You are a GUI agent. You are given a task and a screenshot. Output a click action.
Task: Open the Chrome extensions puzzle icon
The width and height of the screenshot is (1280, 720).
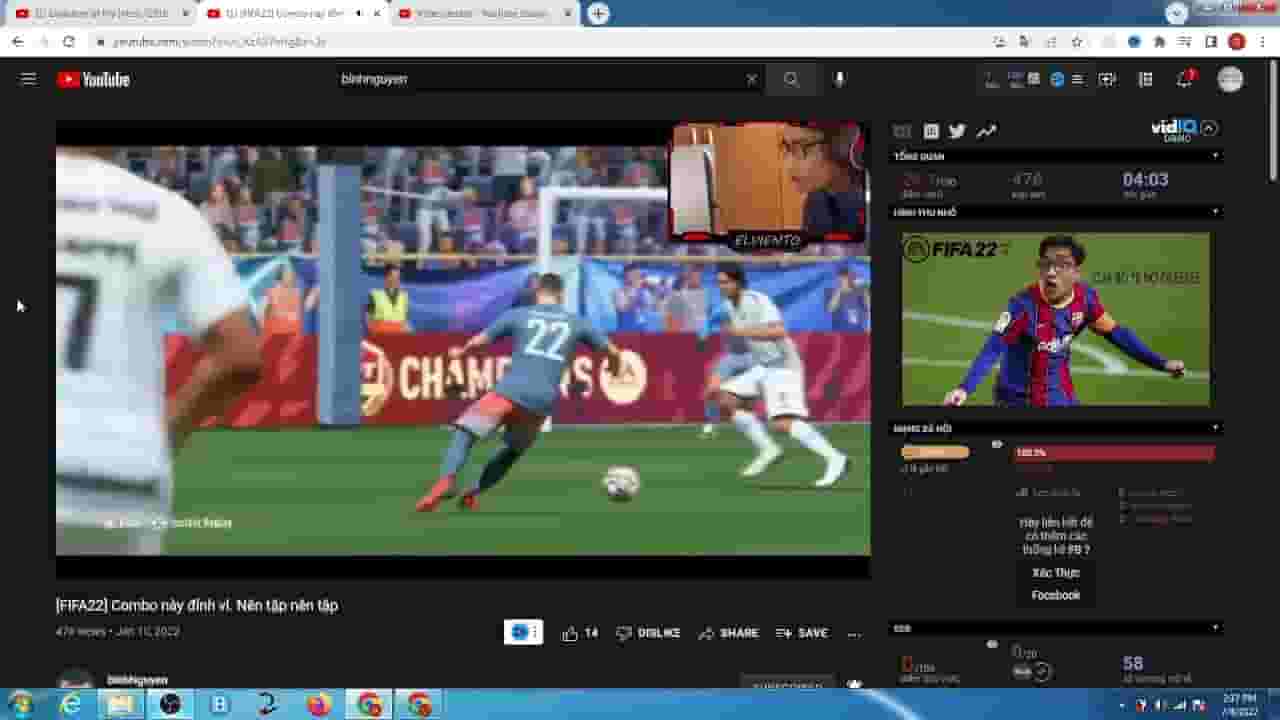click(x=1159, y=42)
